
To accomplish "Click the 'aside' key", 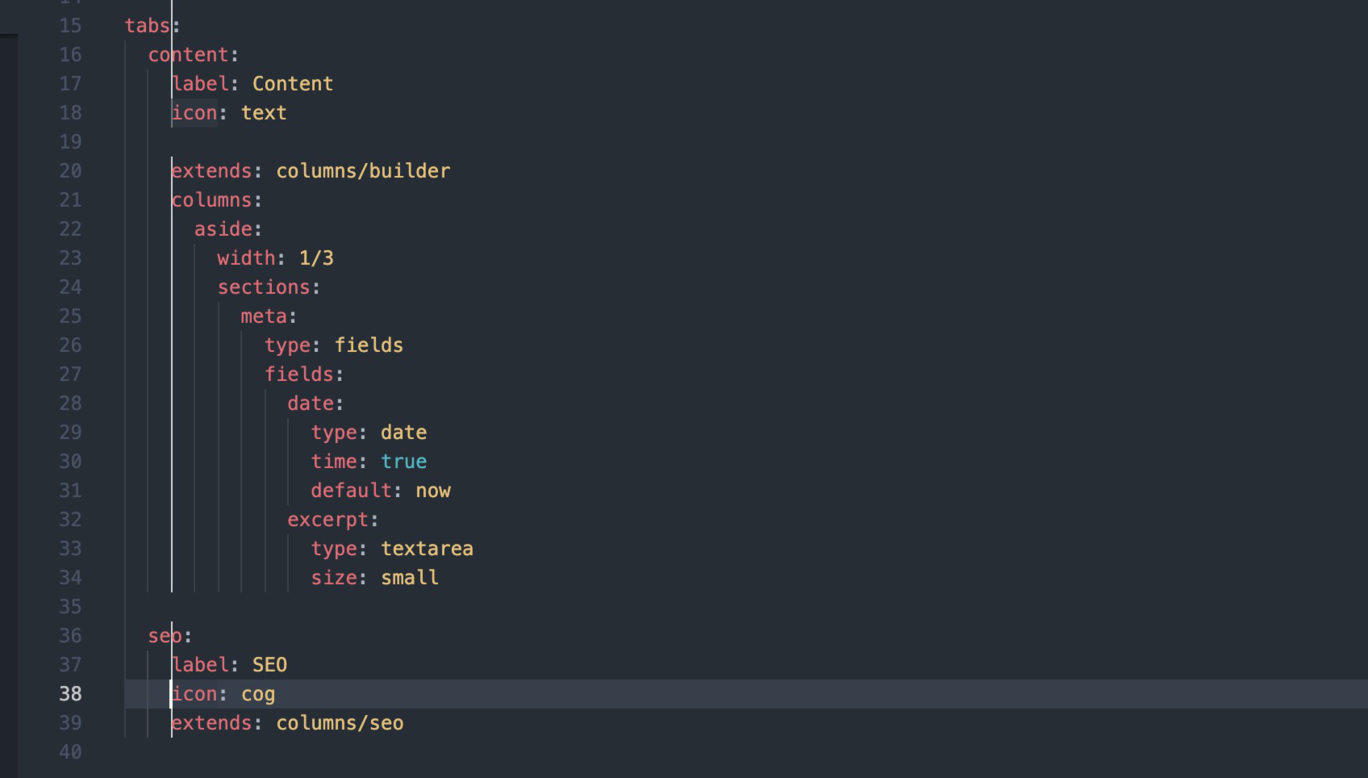I will click(x=223, y=228).
